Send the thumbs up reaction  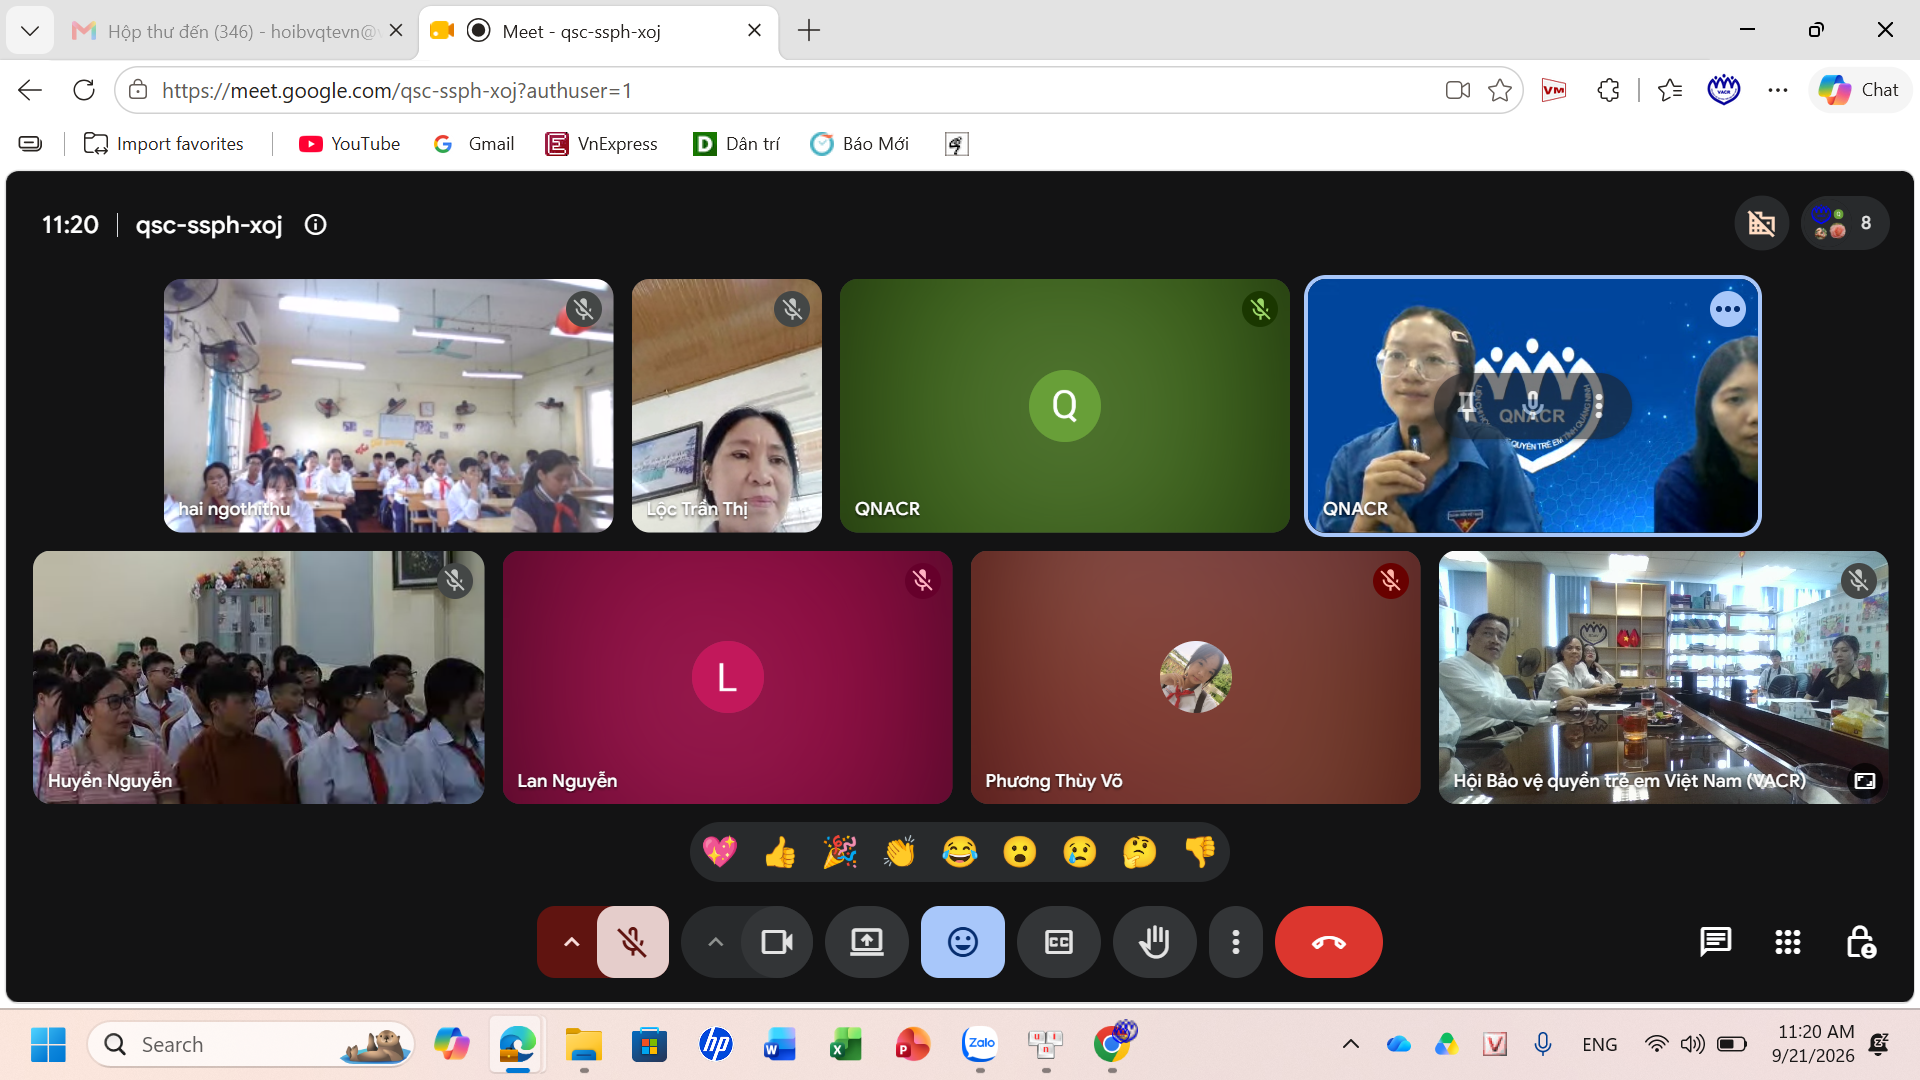pos(780,852)
